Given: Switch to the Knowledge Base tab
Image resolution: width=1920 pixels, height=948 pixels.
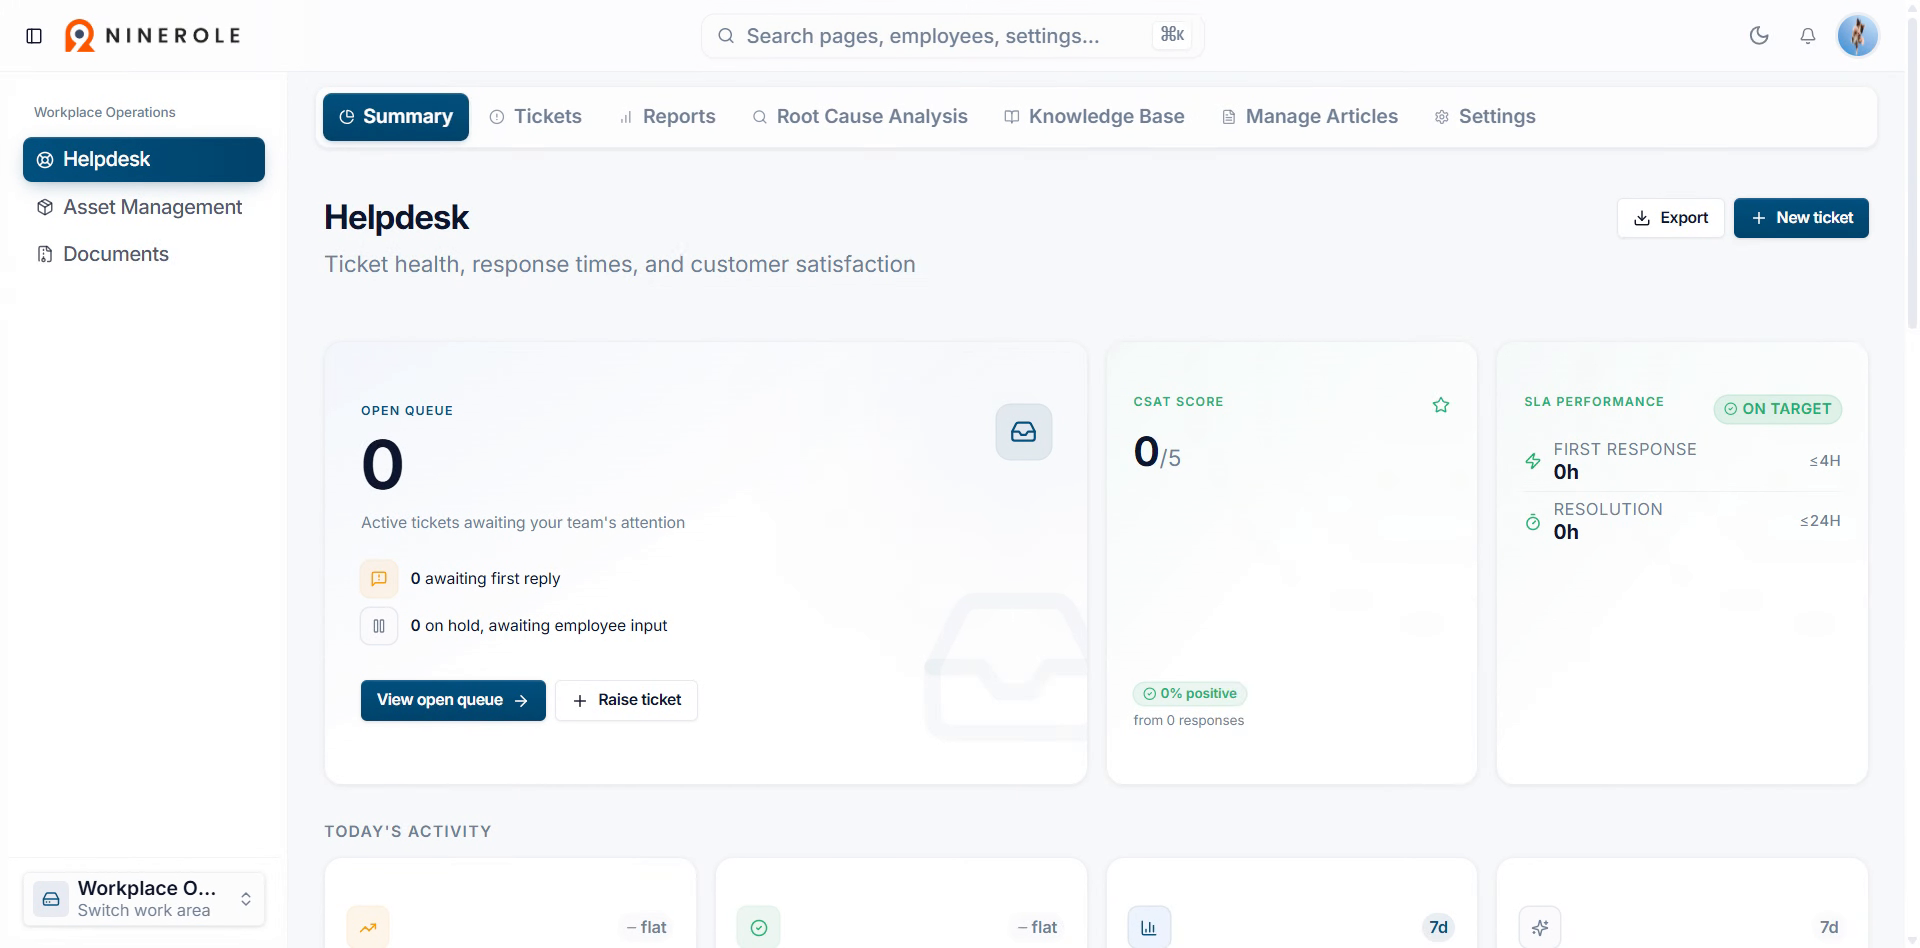Looking at the screenshot, I should [x=1094, y=117].
